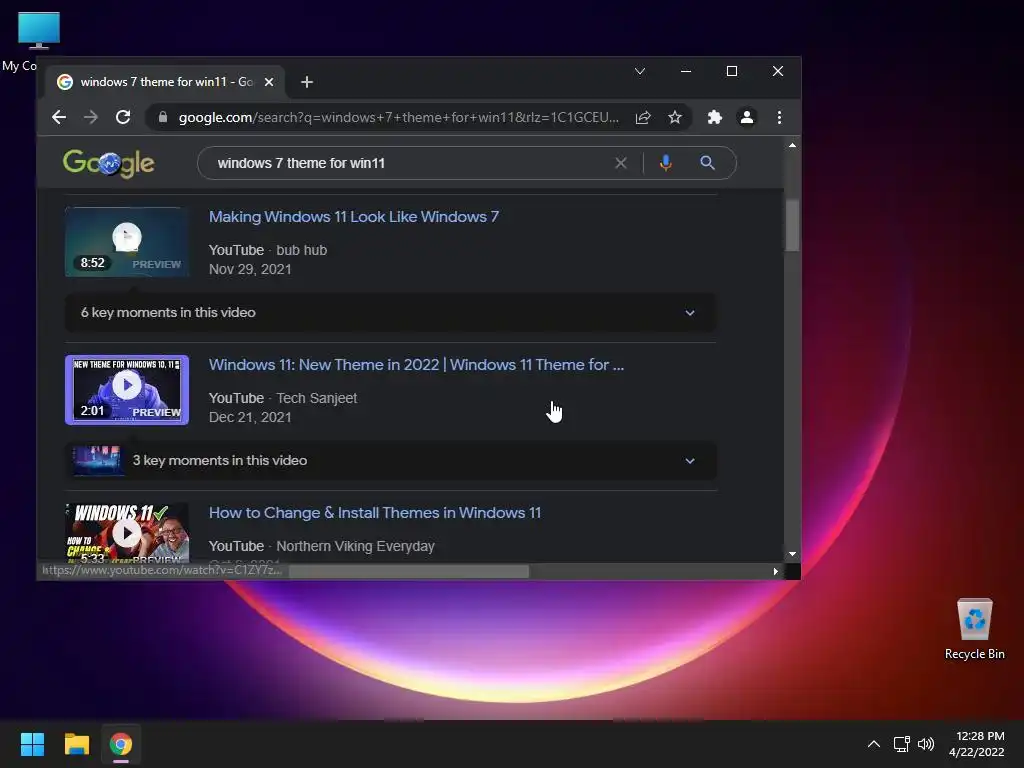Show hidden tray icons chevron
This screenshot has height=768, width=1024.
pyautogui.click(x=874, y=744)
